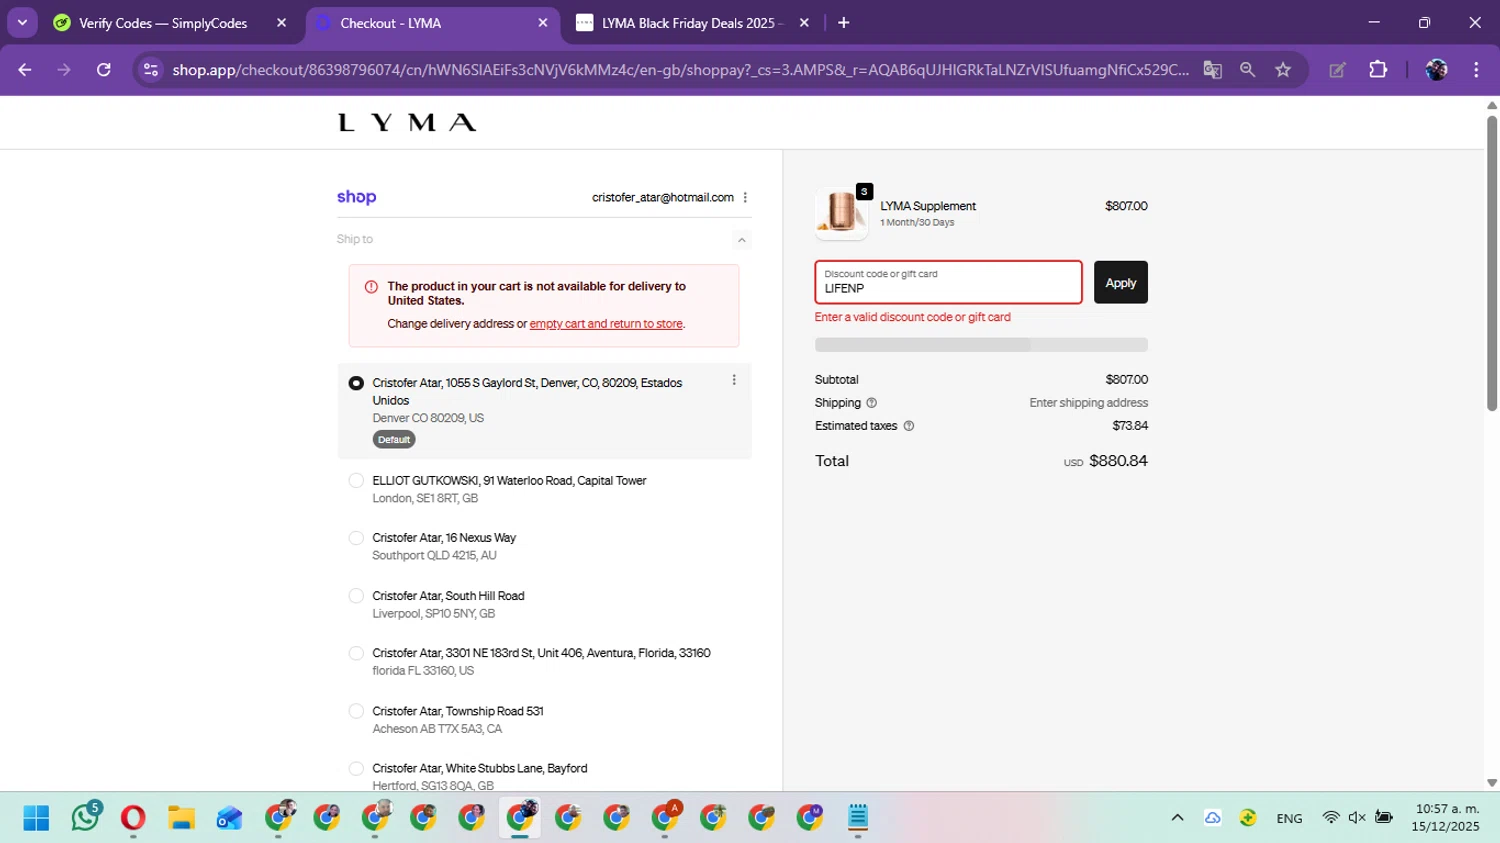The image size is (1500, 843).
Task: Click the scrollbar up arrow
Action: [1492, 105]
